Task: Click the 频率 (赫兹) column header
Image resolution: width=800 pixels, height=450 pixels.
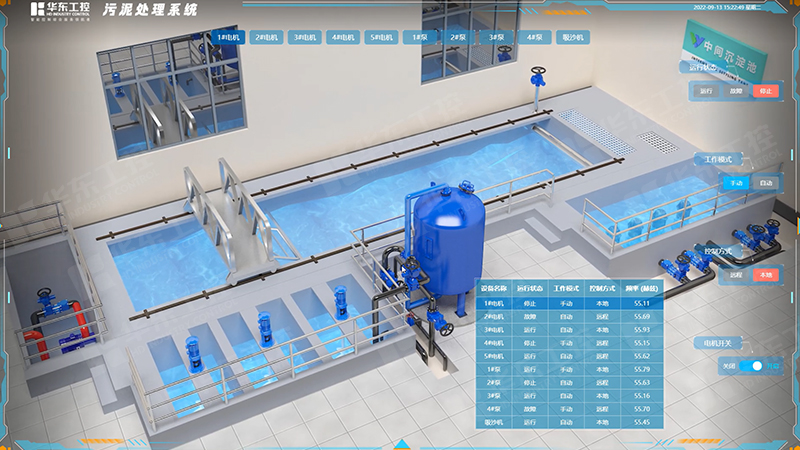Action: coord(641,289)
